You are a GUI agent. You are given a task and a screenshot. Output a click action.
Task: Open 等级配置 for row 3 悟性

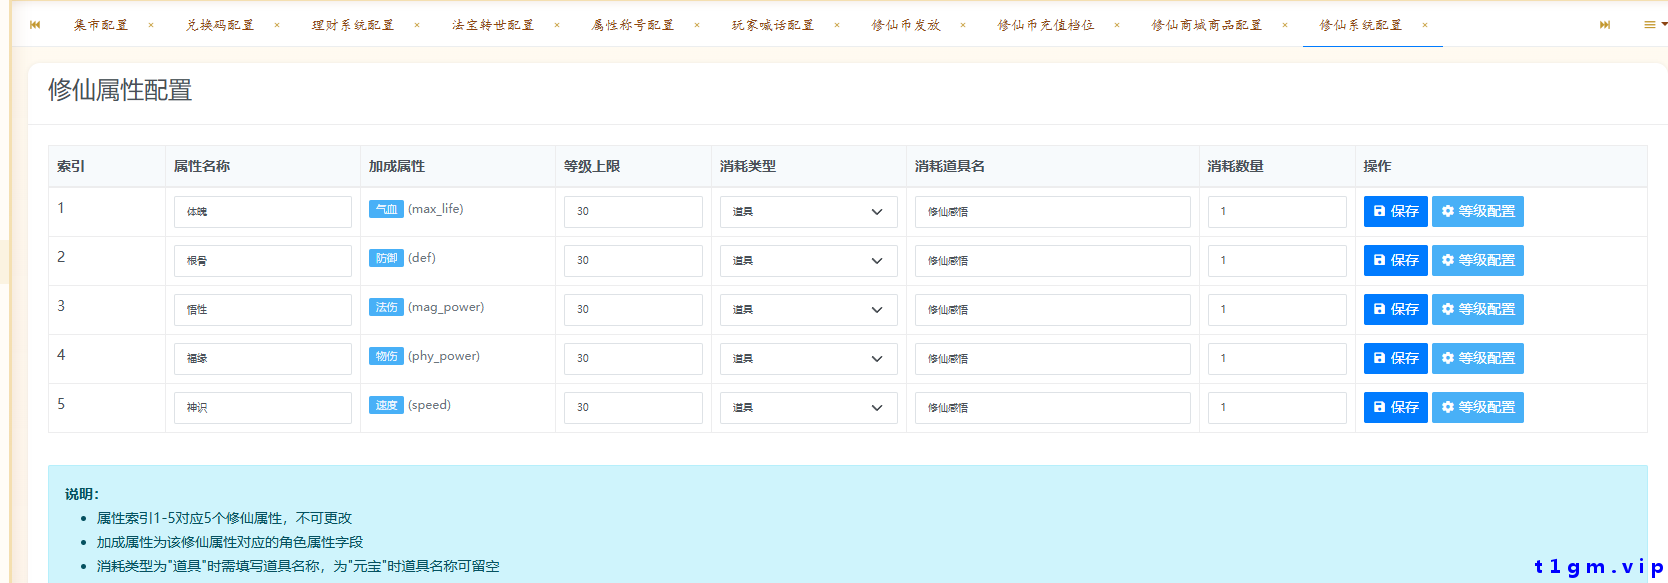(1478, 309)
